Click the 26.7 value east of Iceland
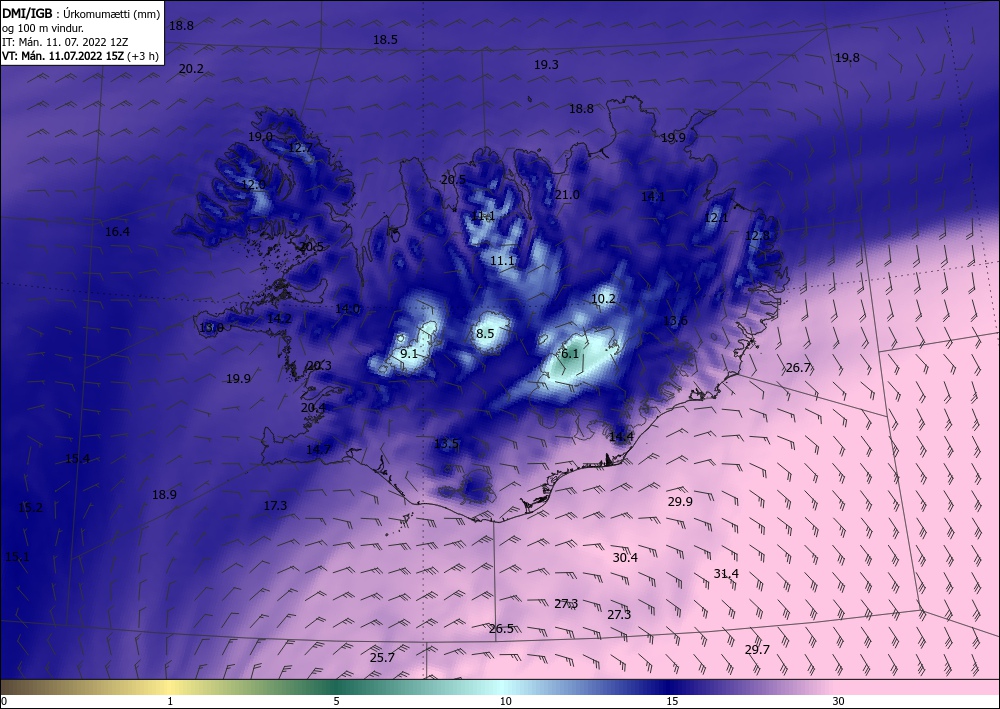 pyautogui.click(x=798, y=367)
